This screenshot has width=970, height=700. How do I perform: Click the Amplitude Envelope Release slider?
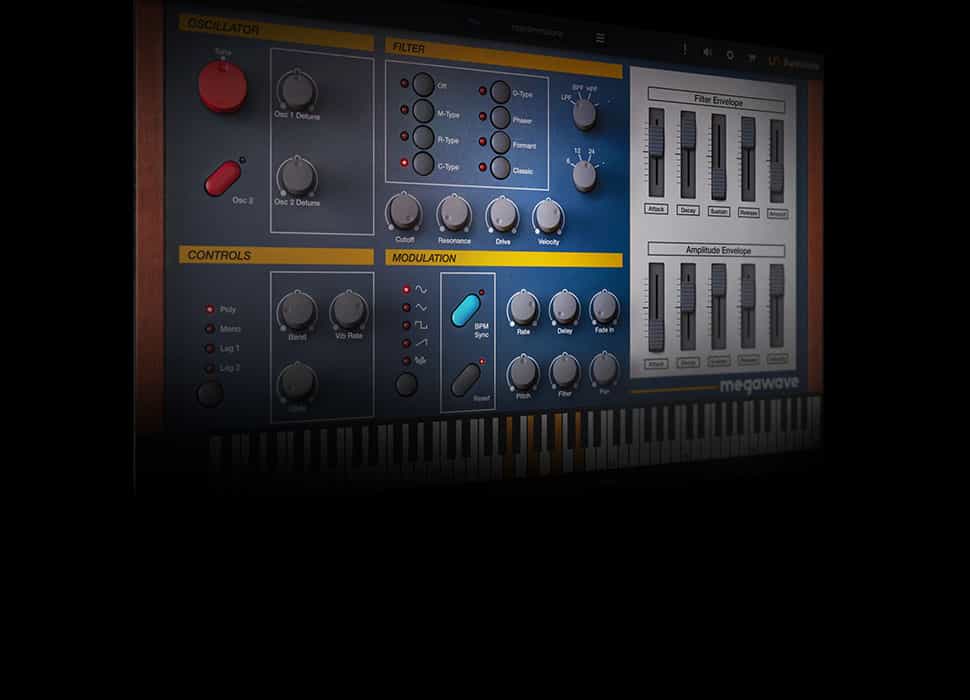[748, 306]
